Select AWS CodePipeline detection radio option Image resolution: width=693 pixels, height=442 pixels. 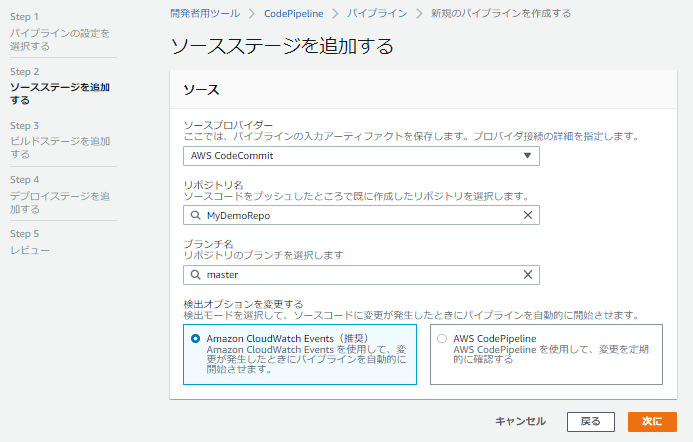[442, 339]
